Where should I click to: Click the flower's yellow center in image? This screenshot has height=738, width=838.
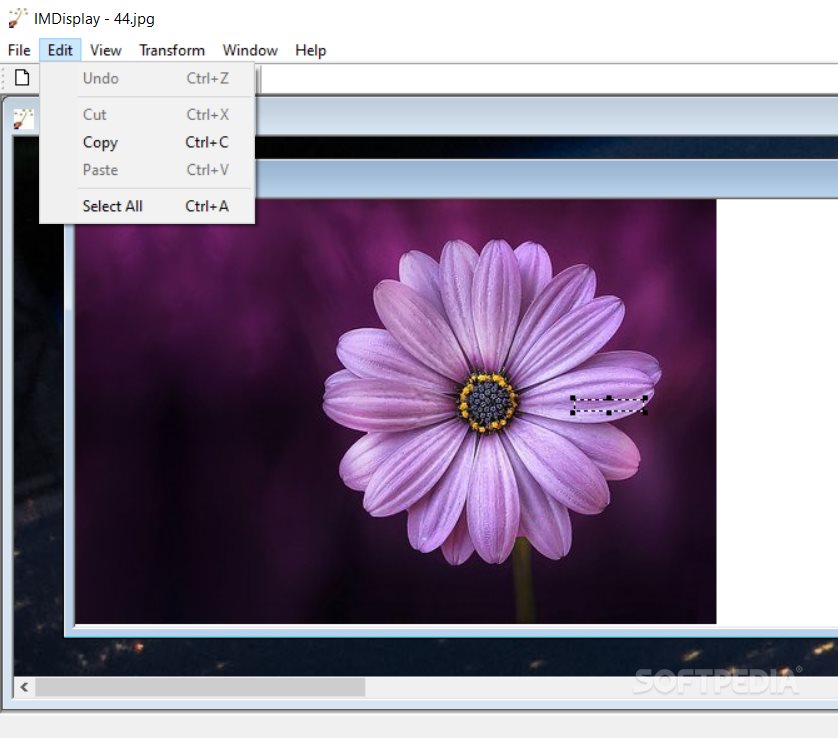pos(487,402)
